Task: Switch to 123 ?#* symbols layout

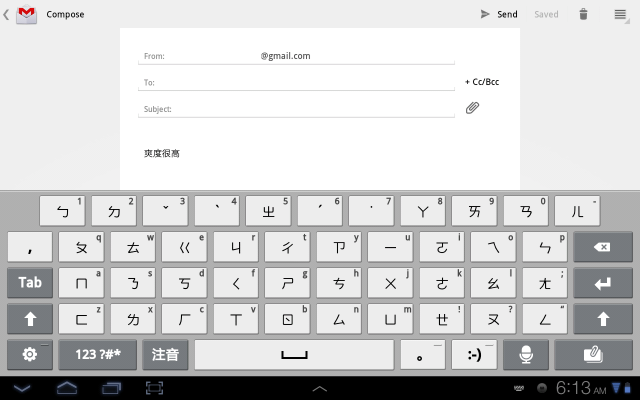Action: 98,355
